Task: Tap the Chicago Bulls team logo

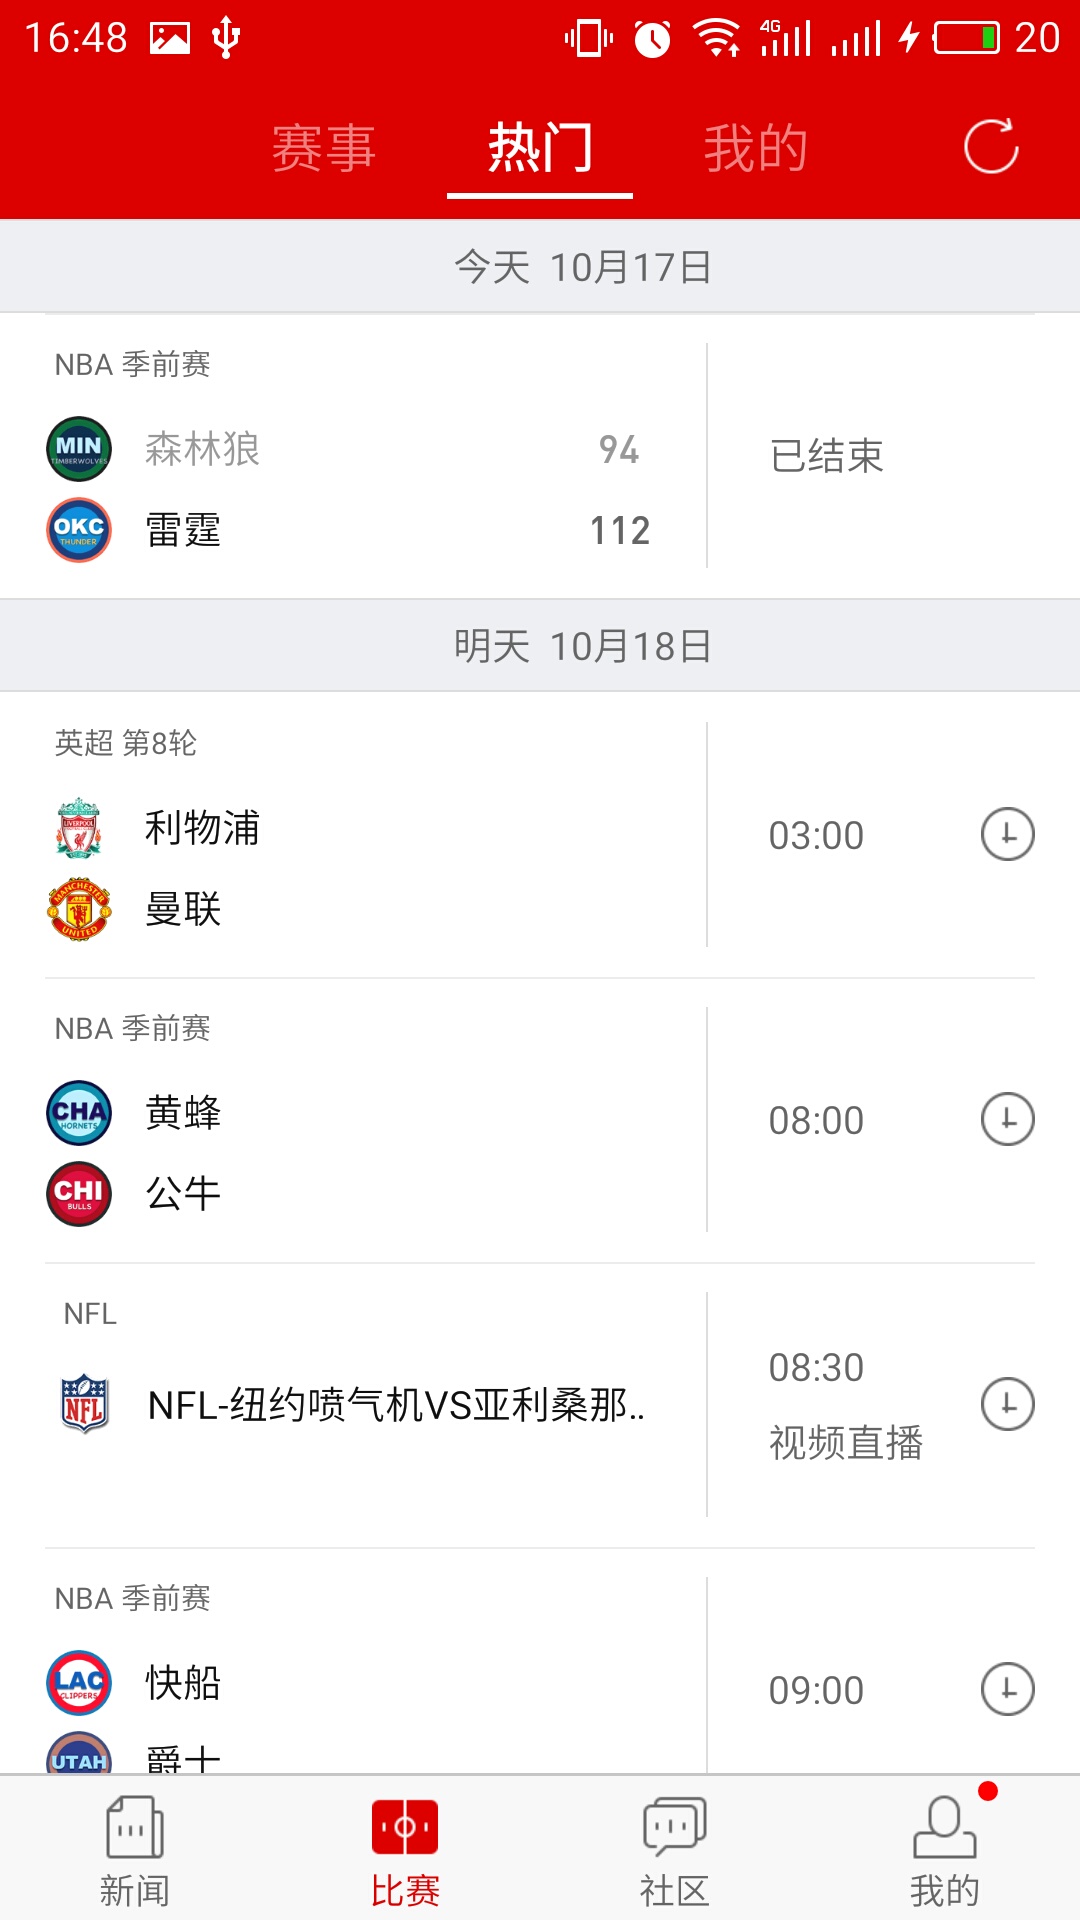Action: pyautogui.click(x=79, y=1194)
